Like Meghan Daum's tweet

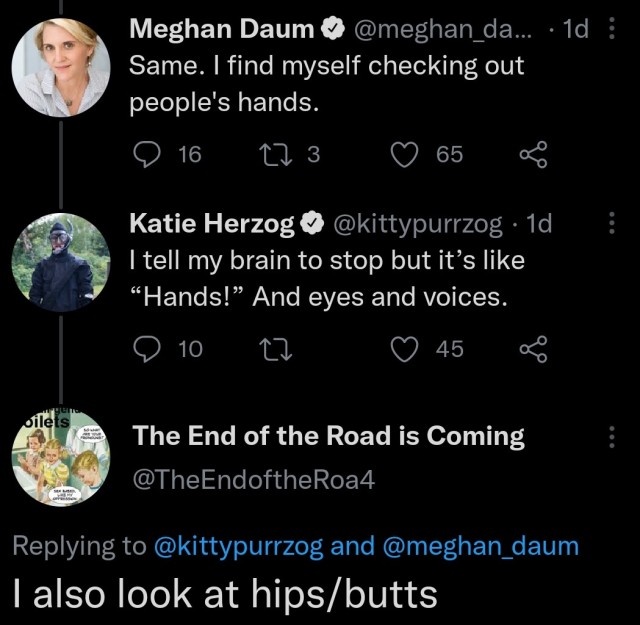coord(405,153)
